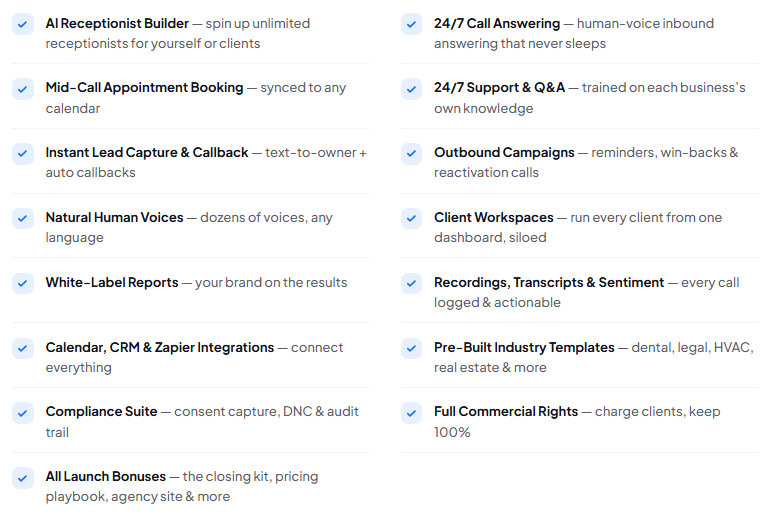Image resolution: width=776 pixels, height=517 pixels.
Task: Click the check icon beside Full Commercial Rights
Action: tap(411, 413)
